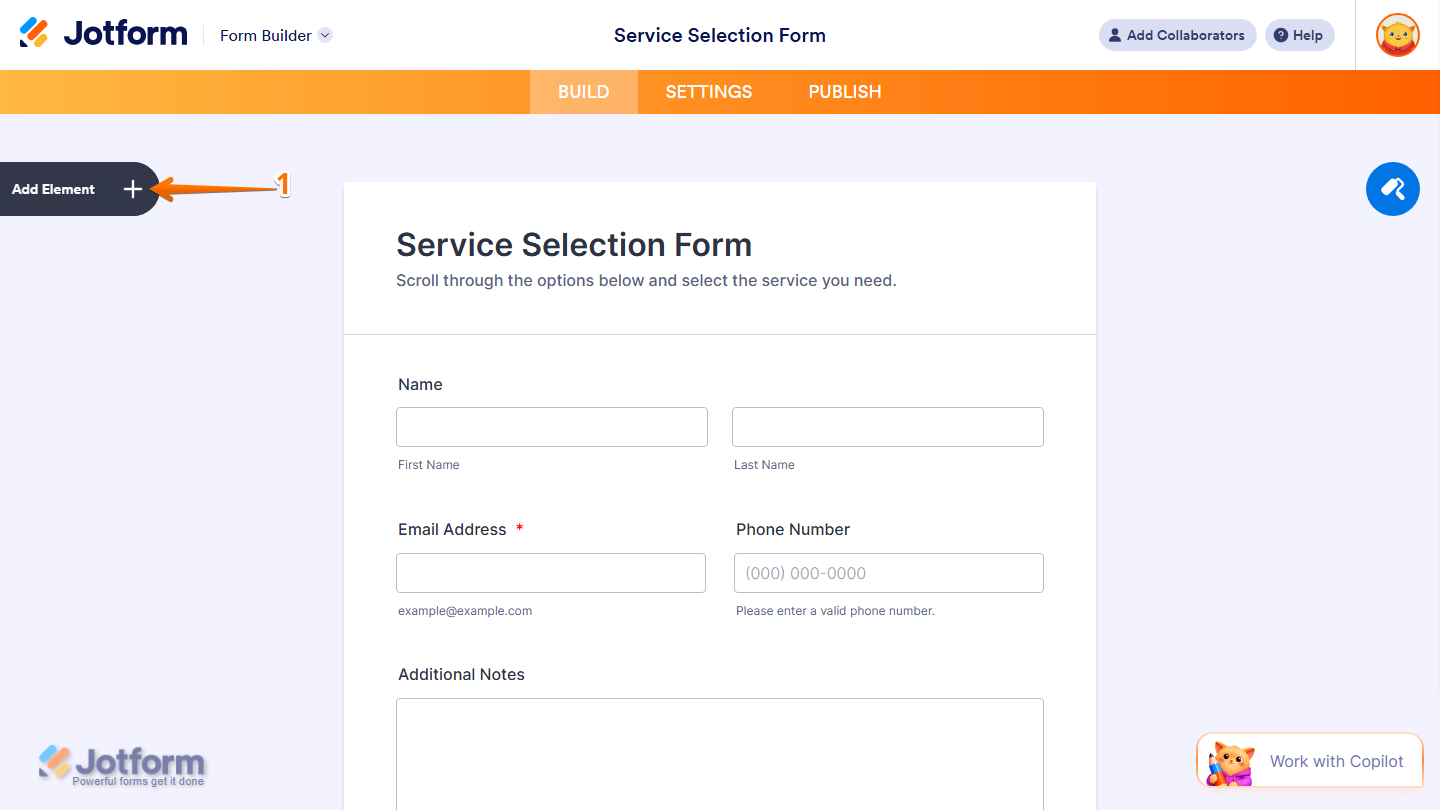Open the profile avatar menu
This screenshot has width=1440, height=810.
pos(1396,35)
